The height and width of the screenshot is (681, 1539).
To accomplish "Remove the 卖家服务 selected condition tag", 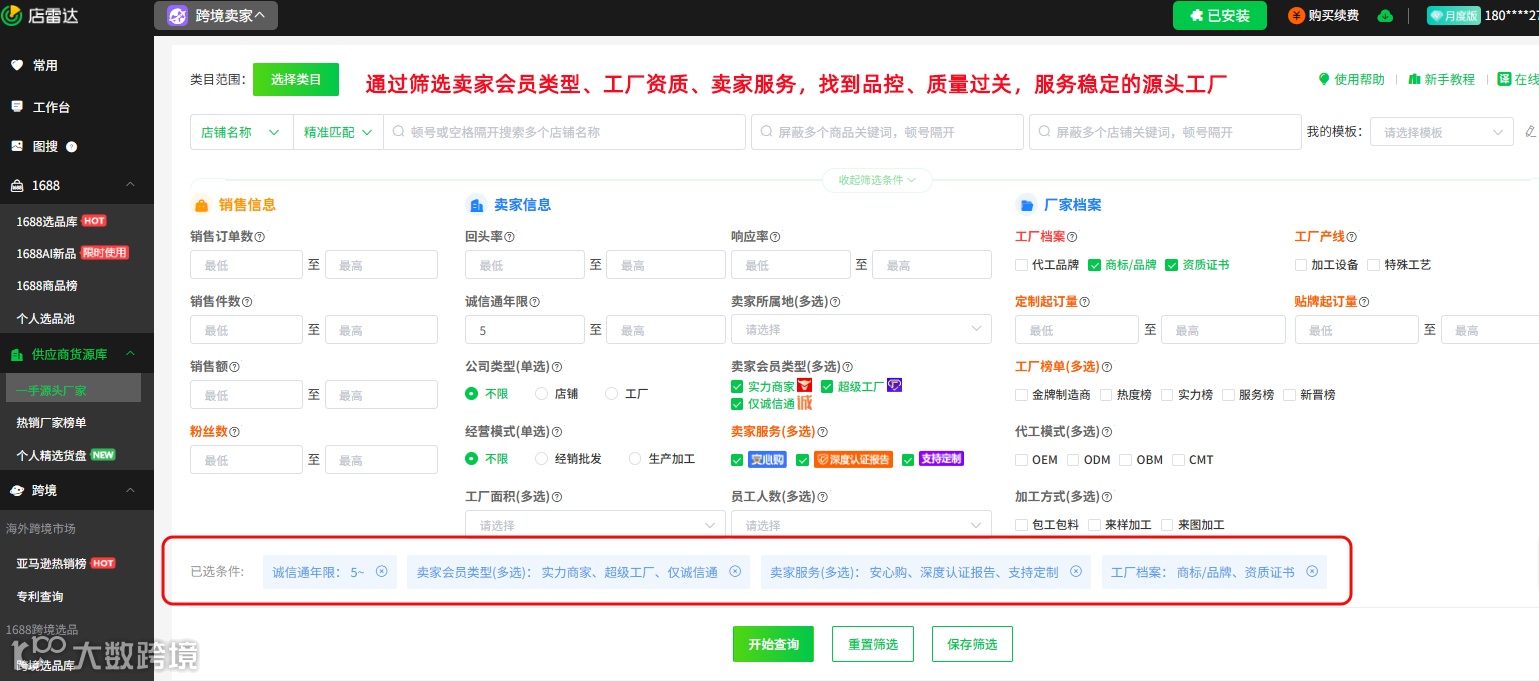I will [x=1075, y=571].
